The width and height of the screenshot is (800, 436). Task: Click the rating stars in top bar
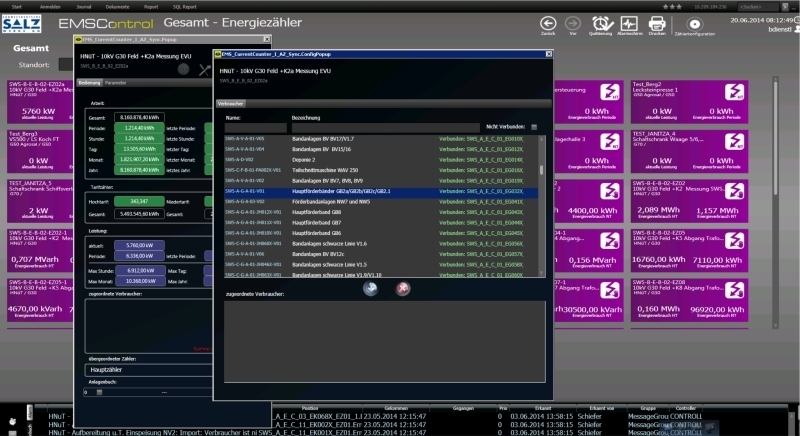click(x=672, y=7)
